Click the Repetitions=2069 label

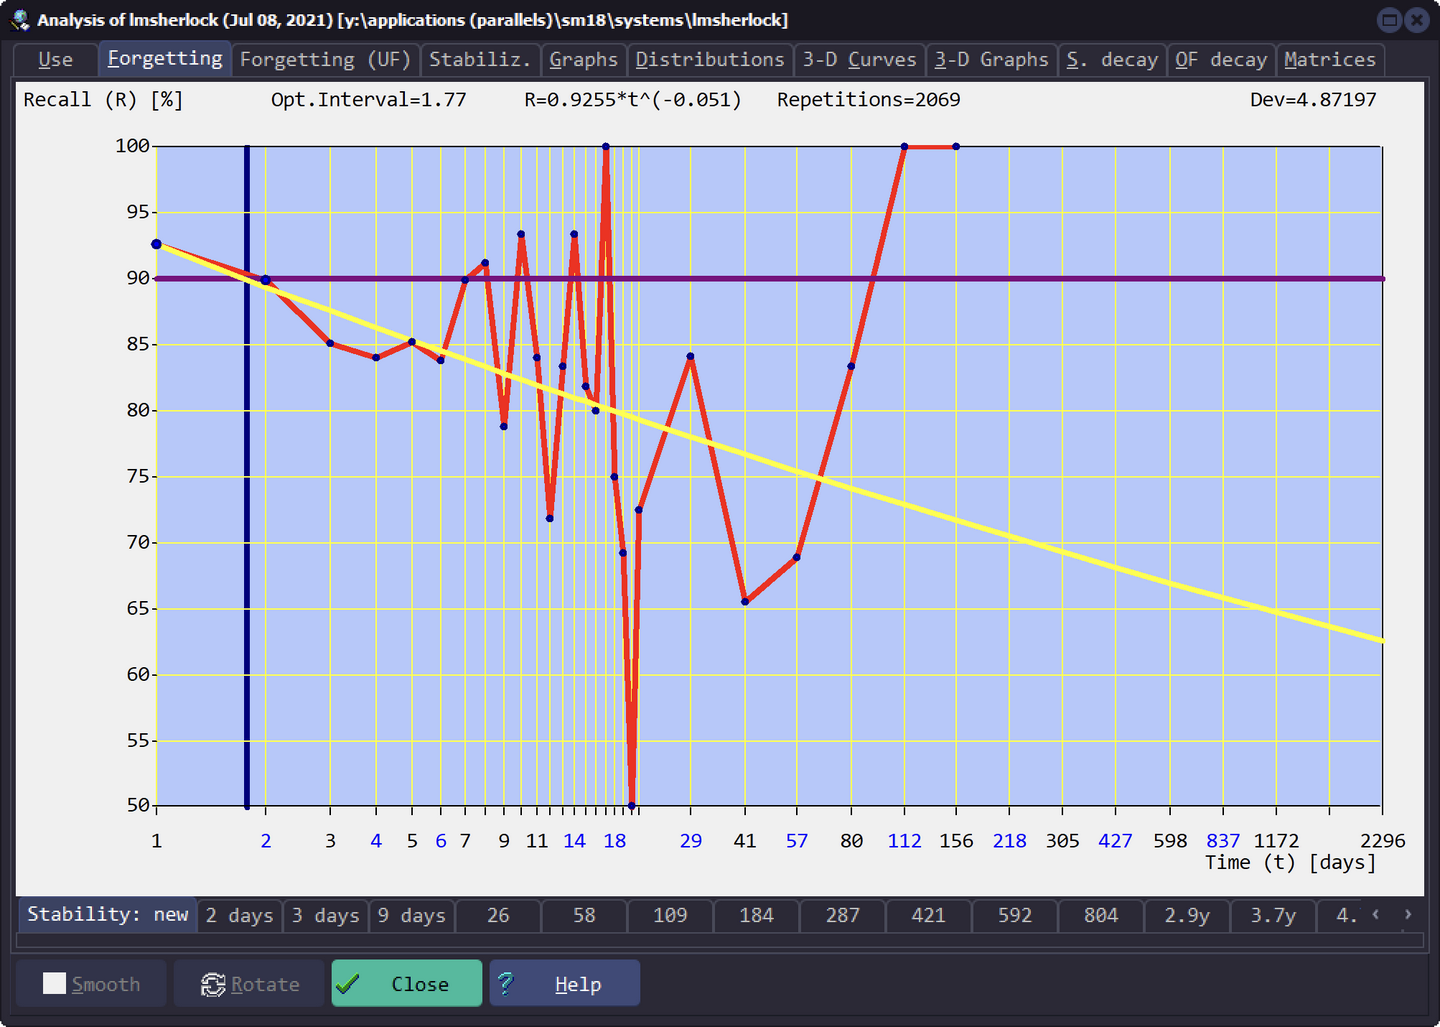(868, 100)
